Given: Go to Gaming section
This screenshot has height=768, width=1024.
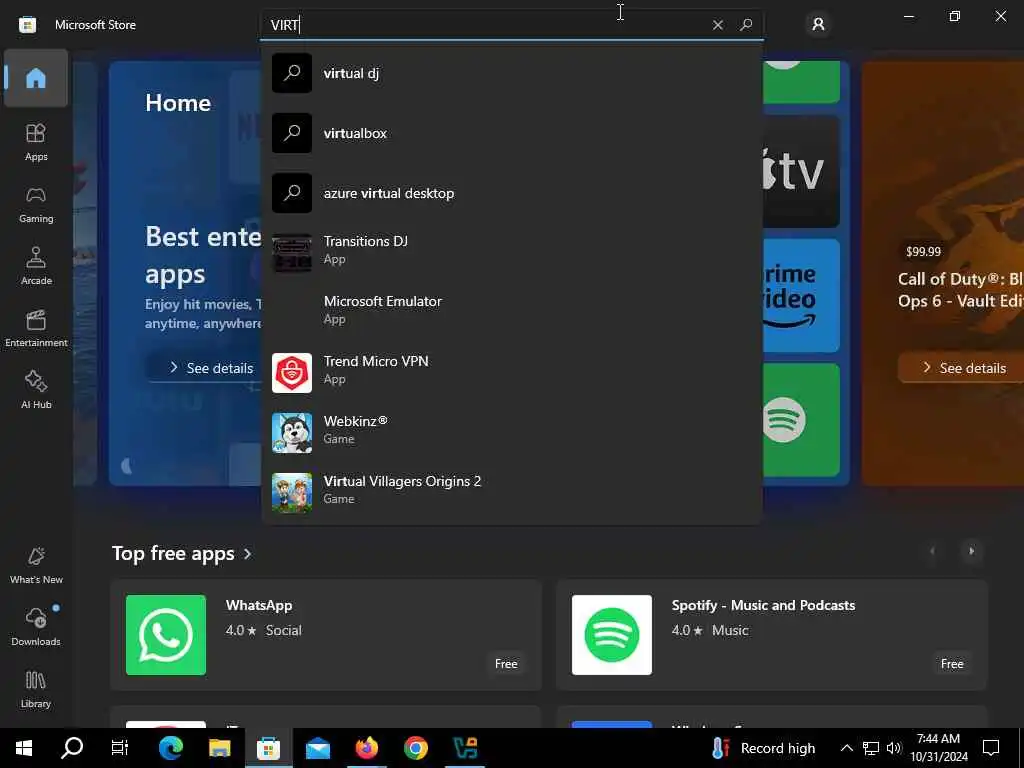Looking at the screenshot, I should point(36,204).
